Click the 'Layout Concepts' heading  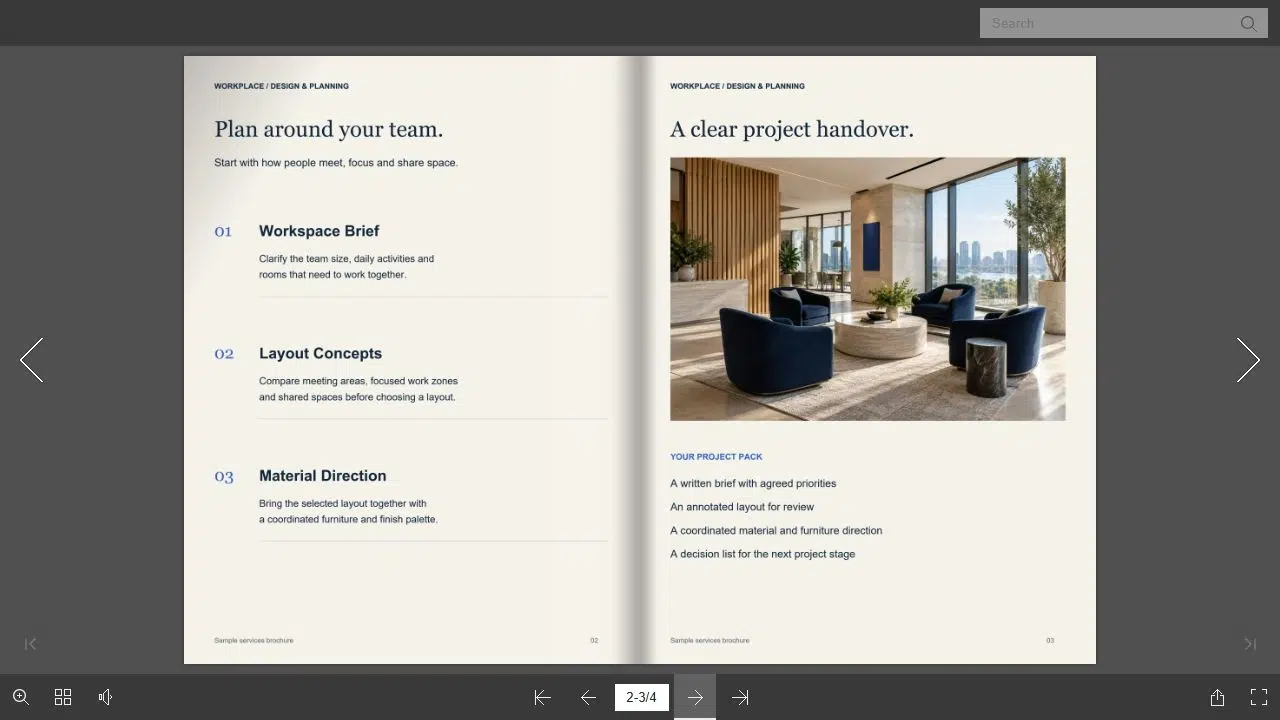pos(320,353)
